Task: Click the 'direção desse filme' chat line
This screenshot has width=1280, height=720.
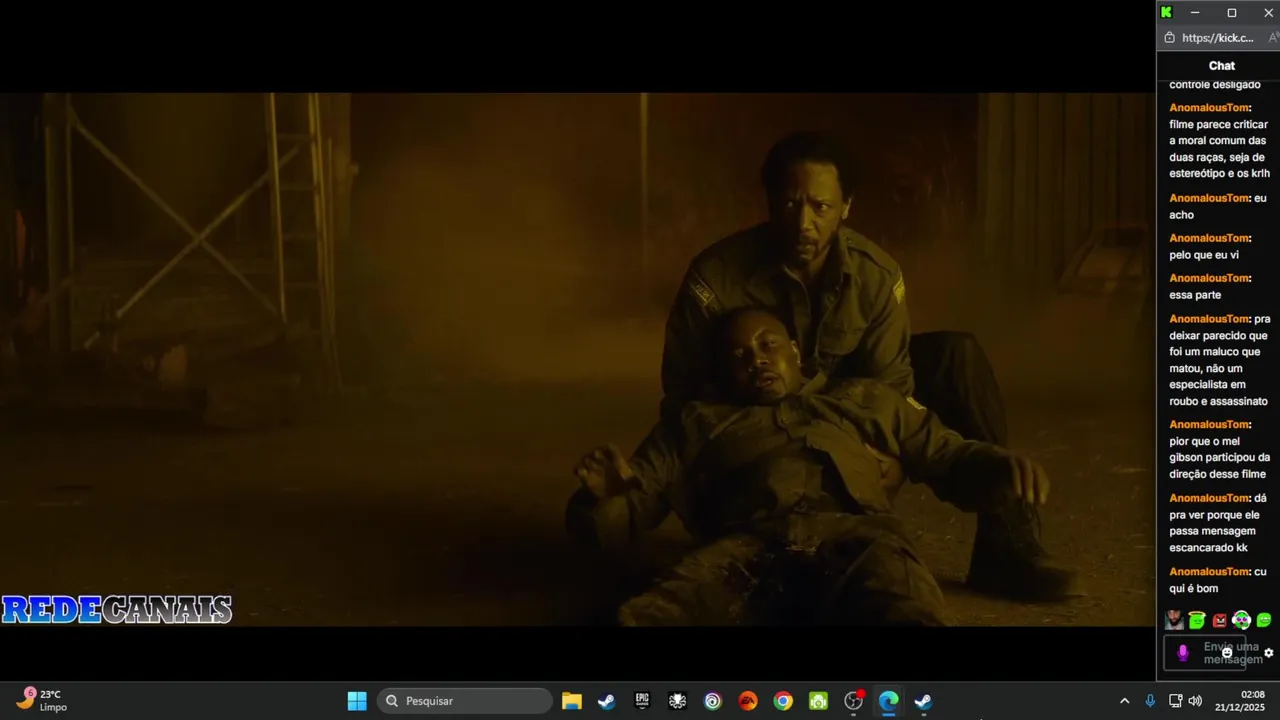Action: click(x=1217, y=474)
